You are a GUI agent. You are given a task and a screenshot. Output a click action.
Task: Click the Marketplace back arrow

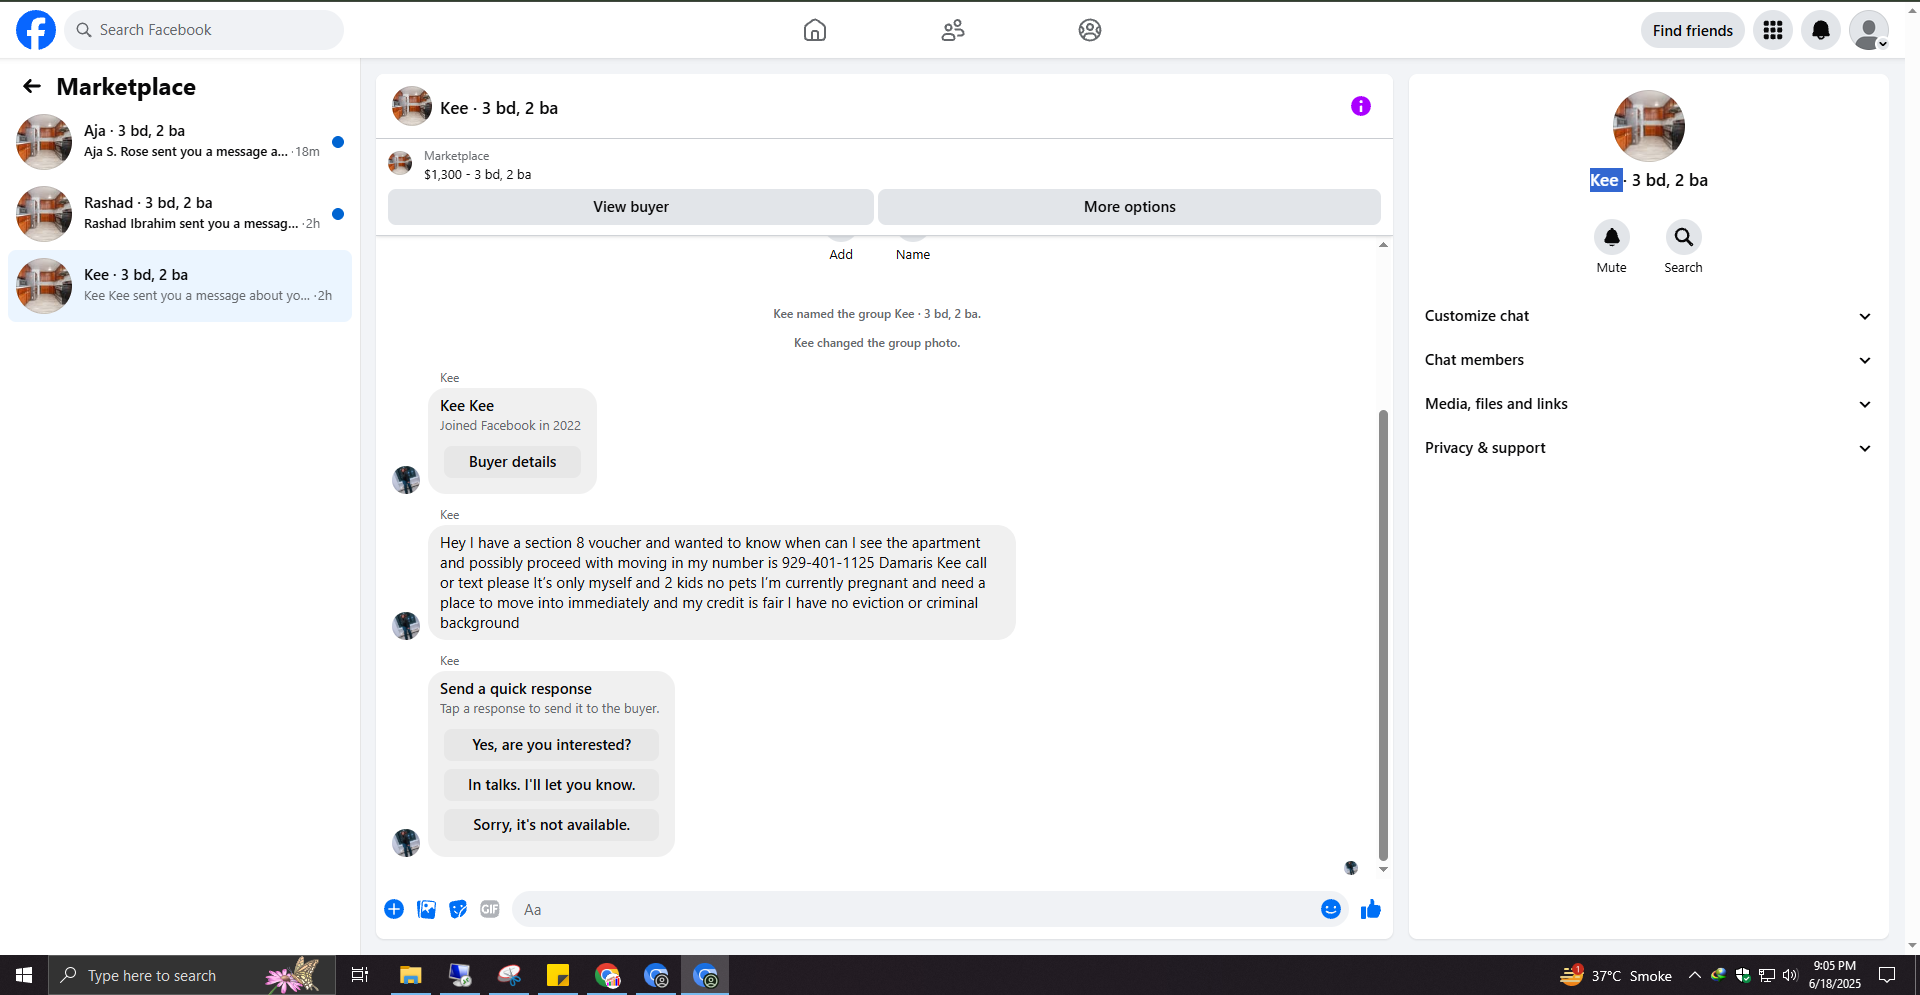tap(32, 87)
